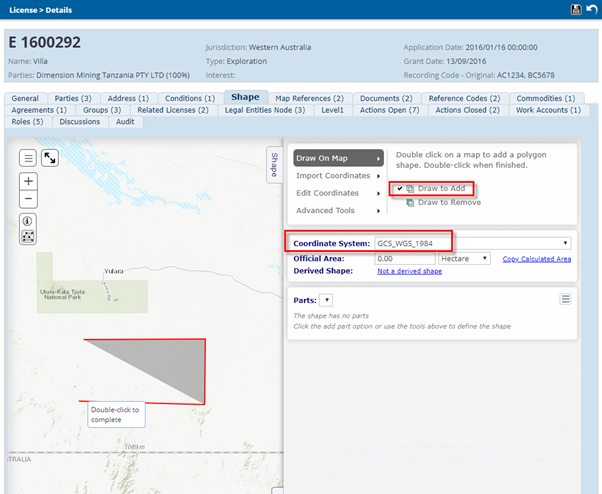This screenshot has height=494, width=602.
Task: Open the Agreements (1) tab
Action: click(x=39, y=110)
